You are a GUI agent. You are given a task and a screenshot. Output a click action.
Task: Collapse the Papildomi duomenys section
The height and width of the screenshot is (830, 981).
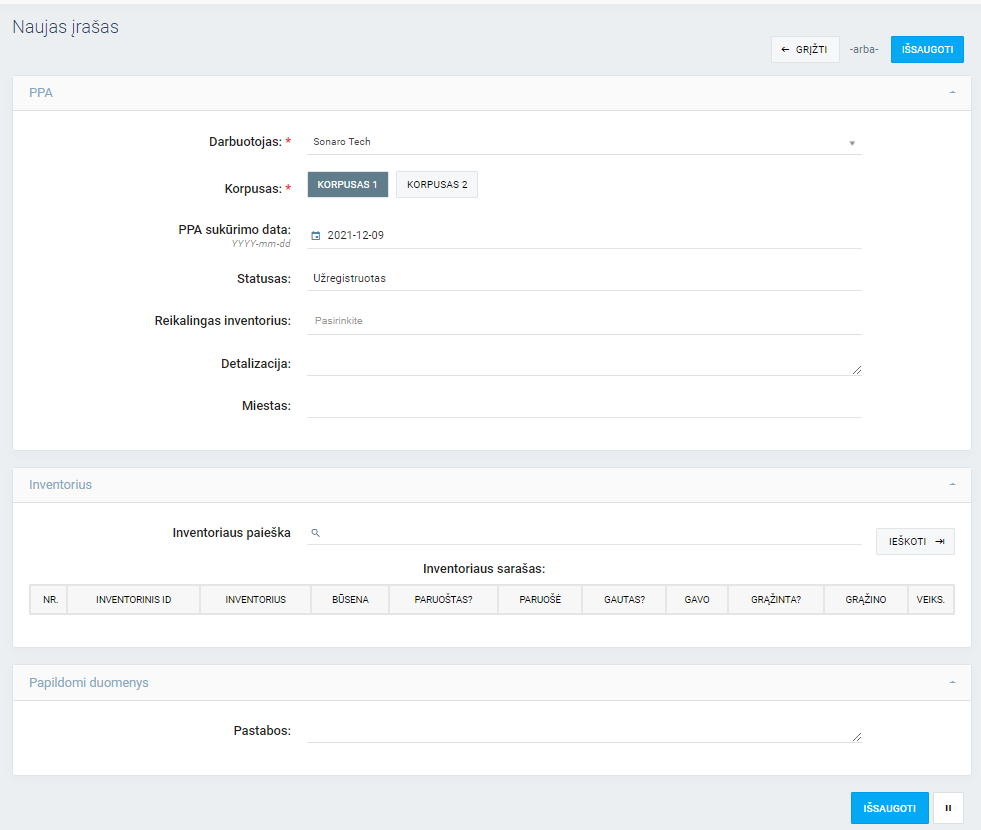click(952, 683)
